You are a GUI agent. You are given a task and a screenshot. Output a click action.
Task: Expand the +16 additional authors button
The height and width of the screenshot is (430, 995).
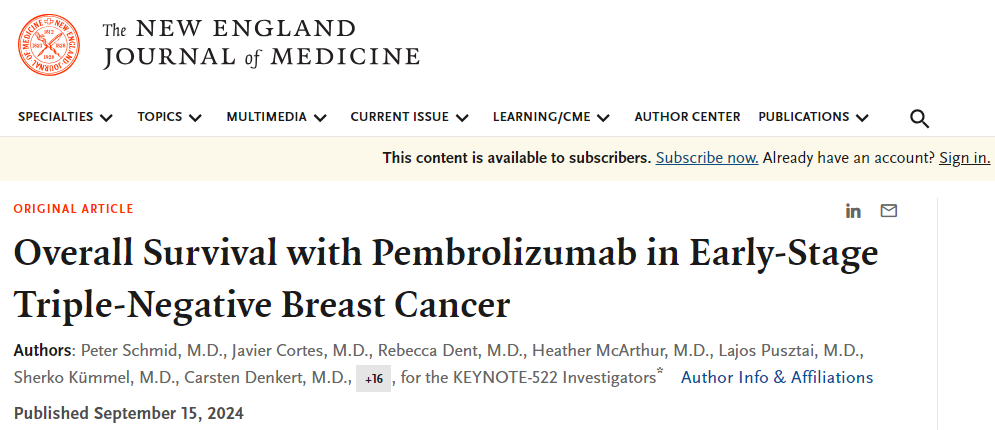click(x=373, y=379)
